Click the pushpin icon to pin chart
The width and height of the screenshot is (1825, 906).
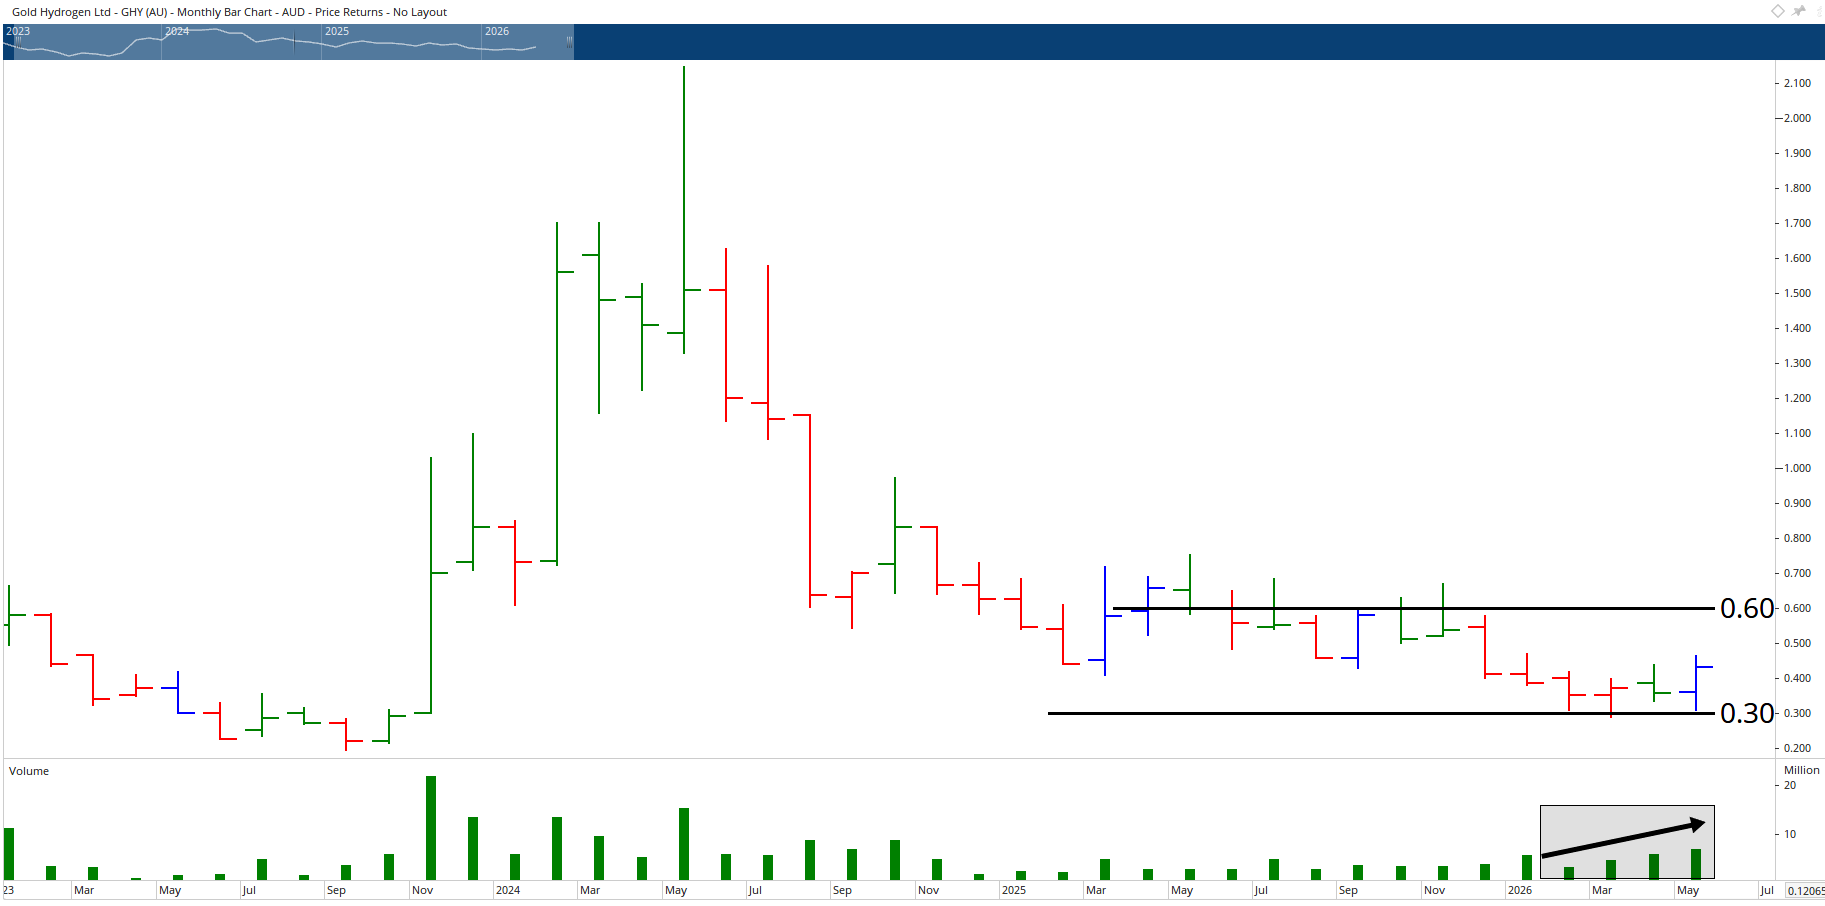[1799, 11]
